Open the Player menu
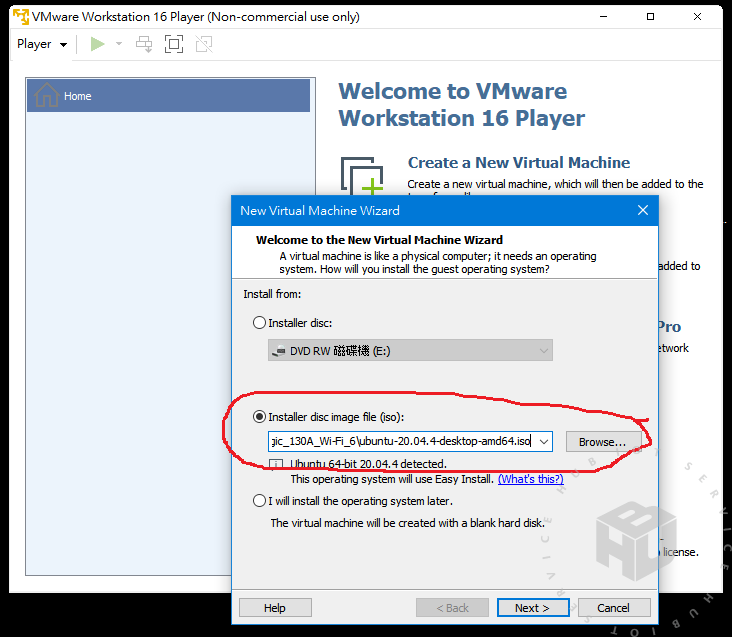The image size is (732, 637). tap(42, 44)
